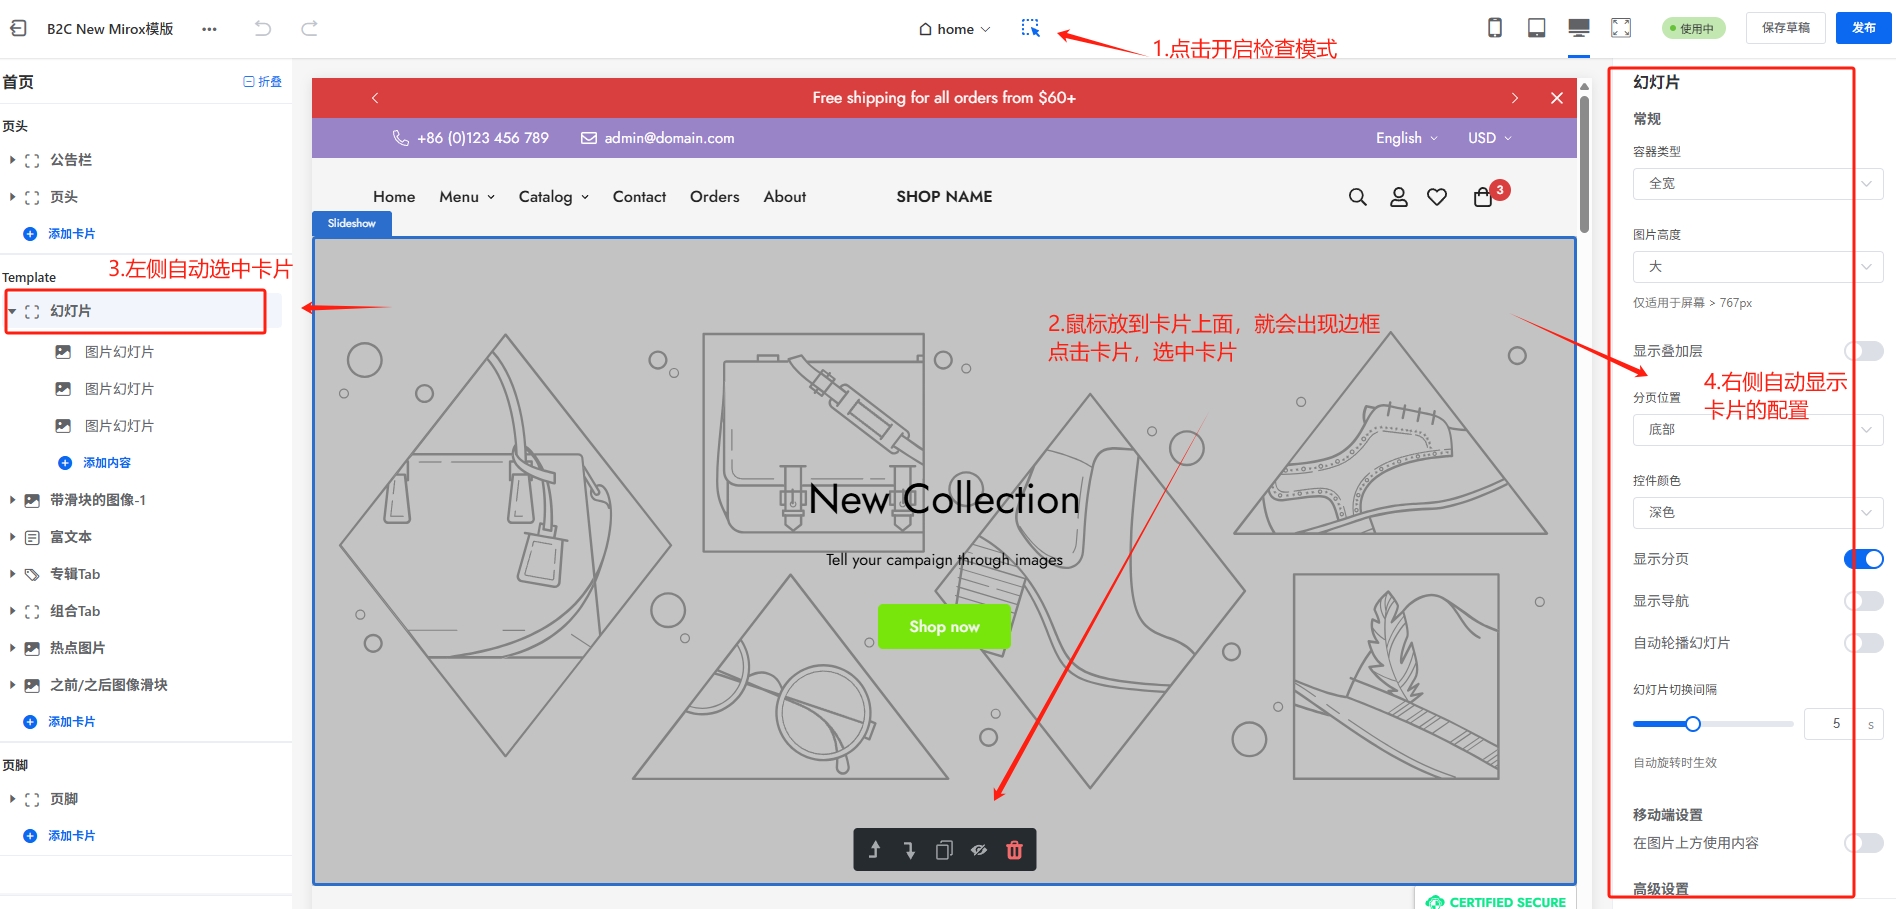1896x909 pixels.
Task: Enable the 自动轮播幻灯片 toggle
Action: (1863, 643)
